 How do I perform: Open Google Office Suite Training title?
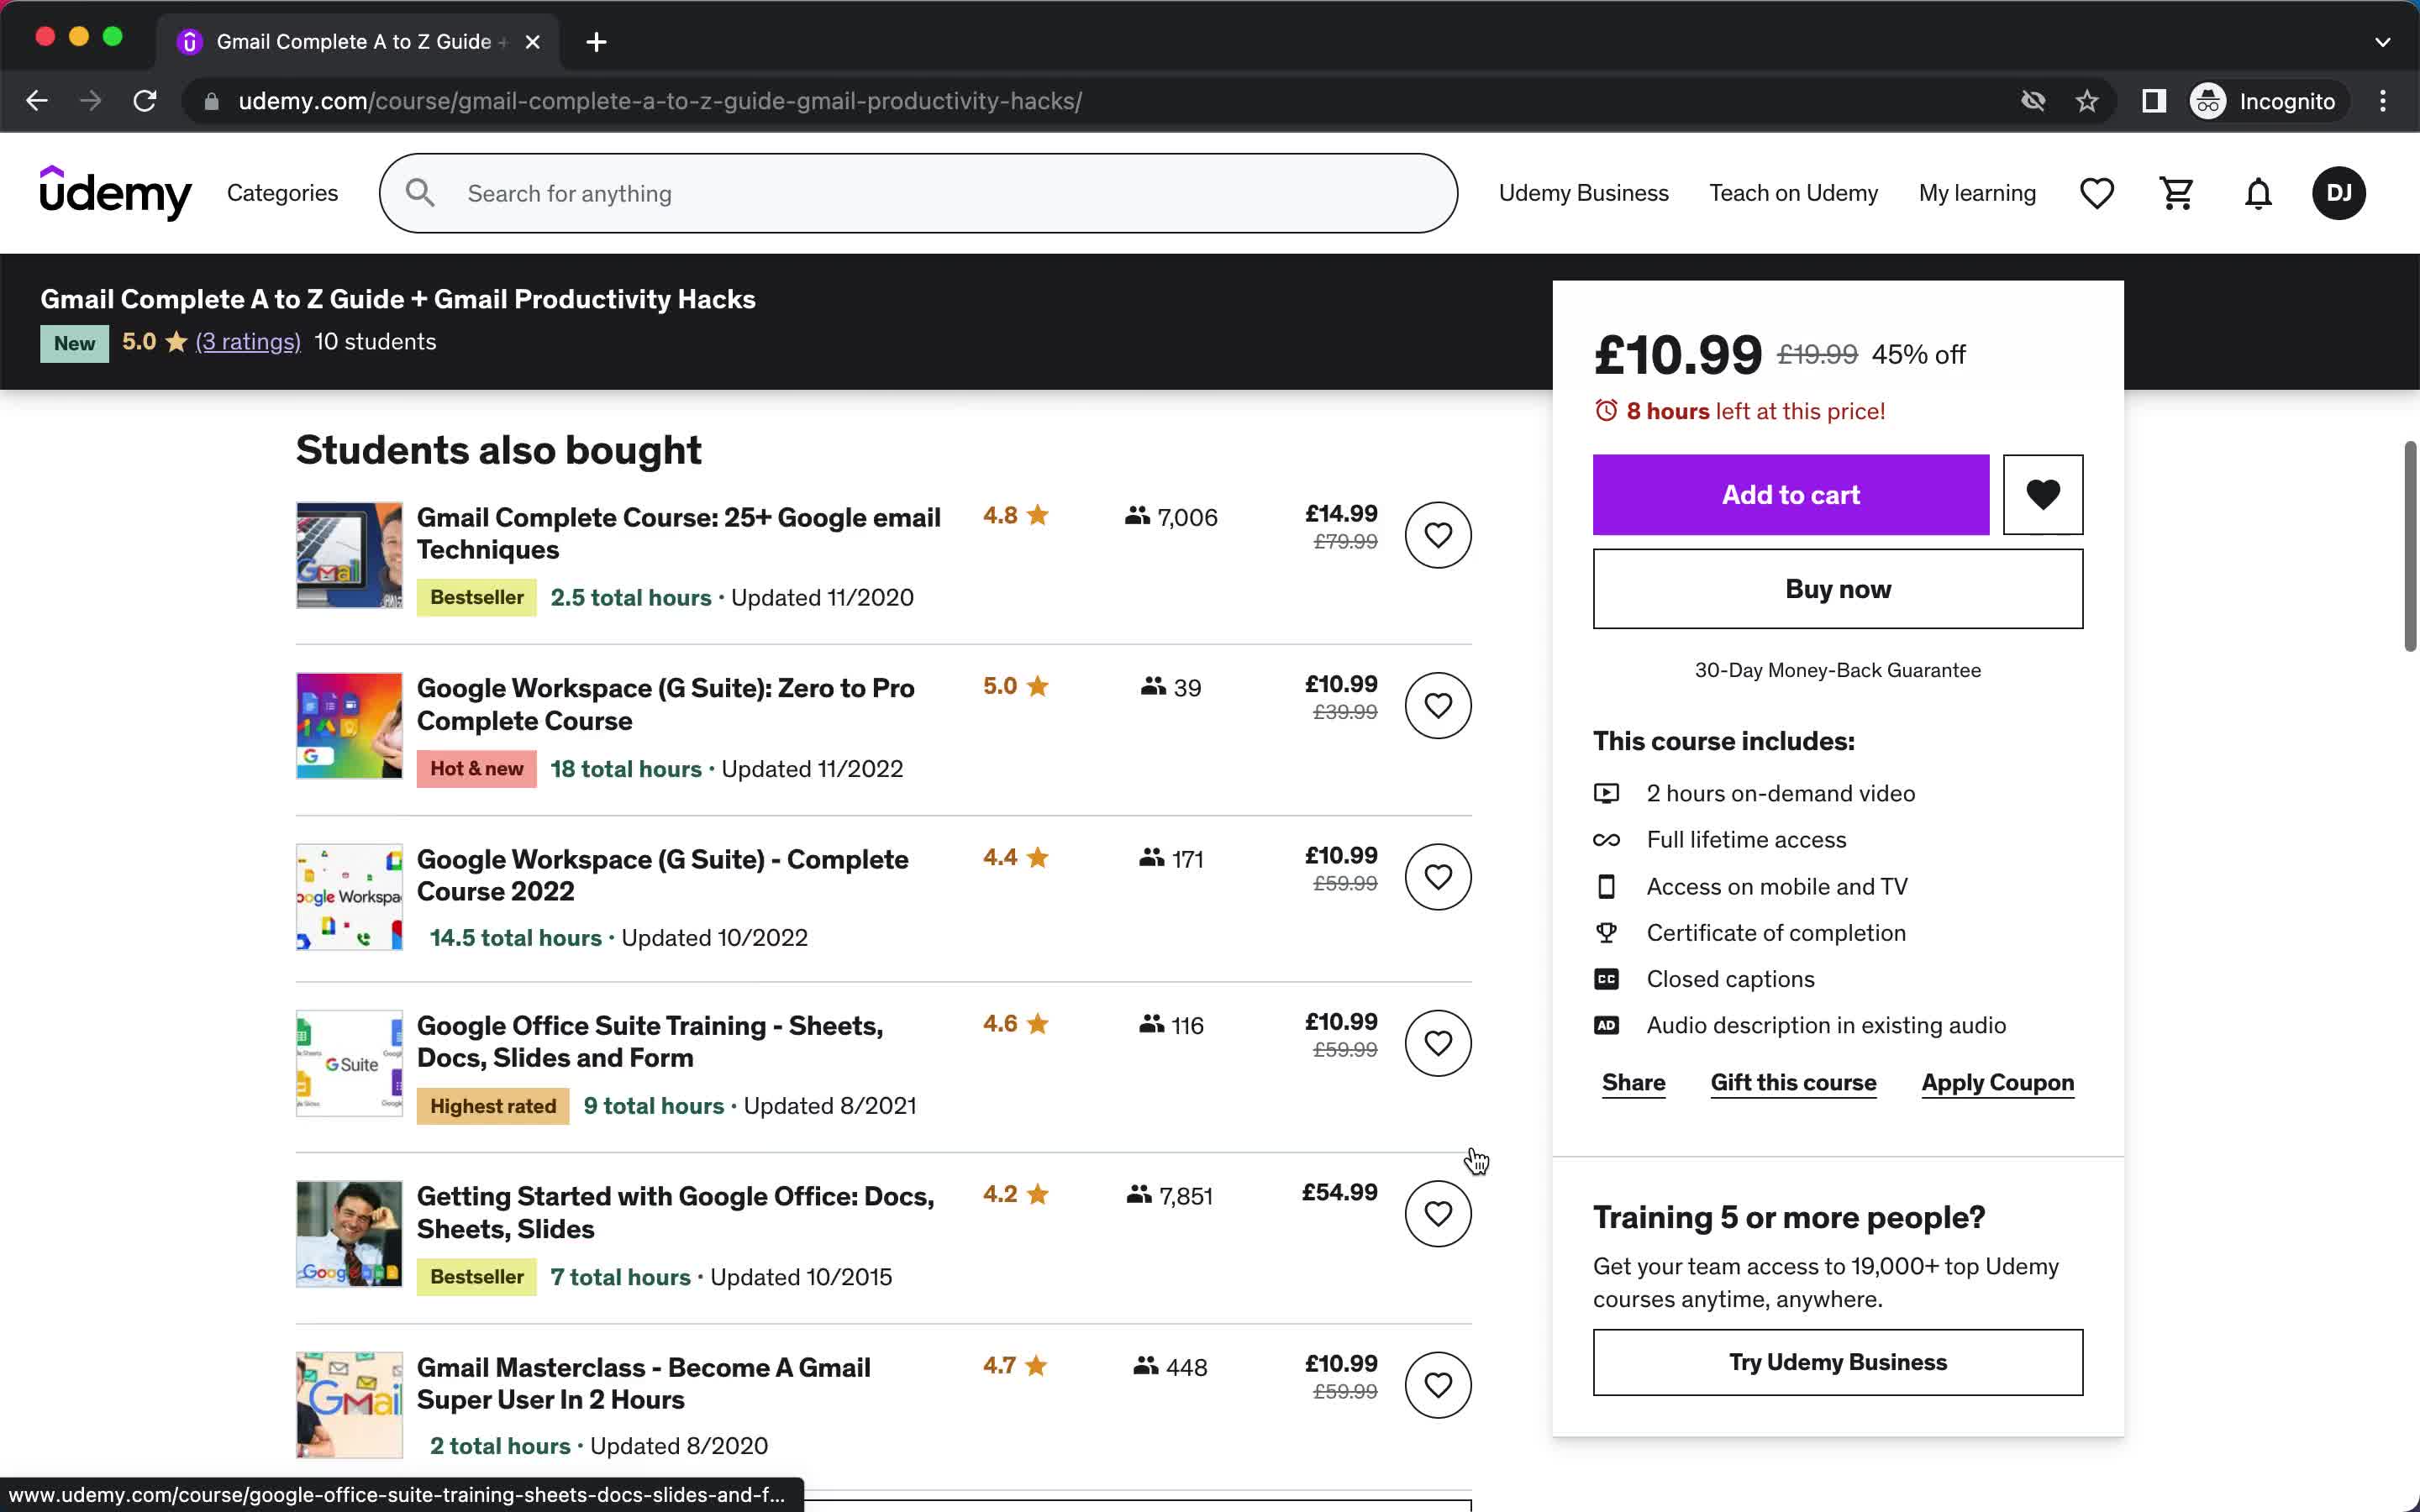[x=650, y=1041]
